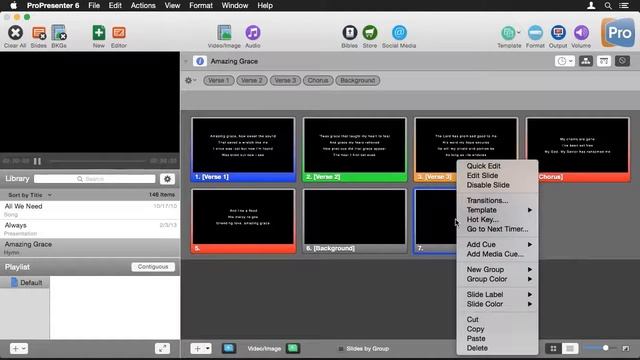The image size is (640, 360).
Task: Open the Apple menu
Action: (13, 5)
